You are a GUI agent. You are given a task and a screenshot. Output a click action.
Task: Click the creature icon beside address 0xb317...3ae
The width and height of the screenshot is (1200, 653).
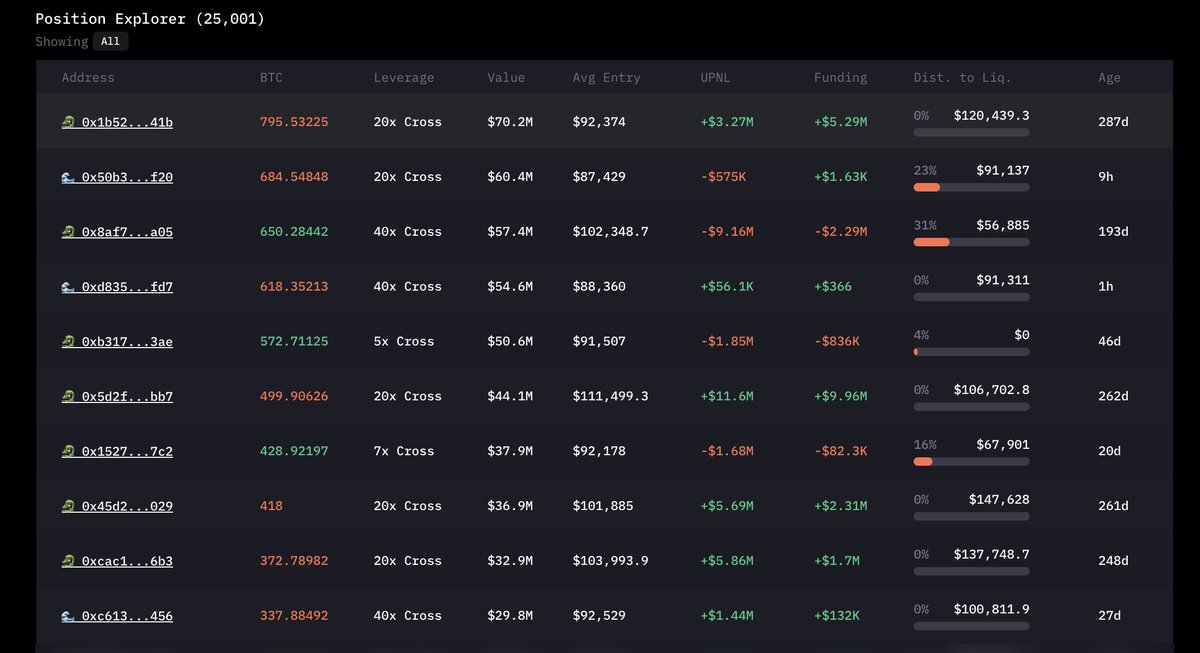click(x=67, y=342)
